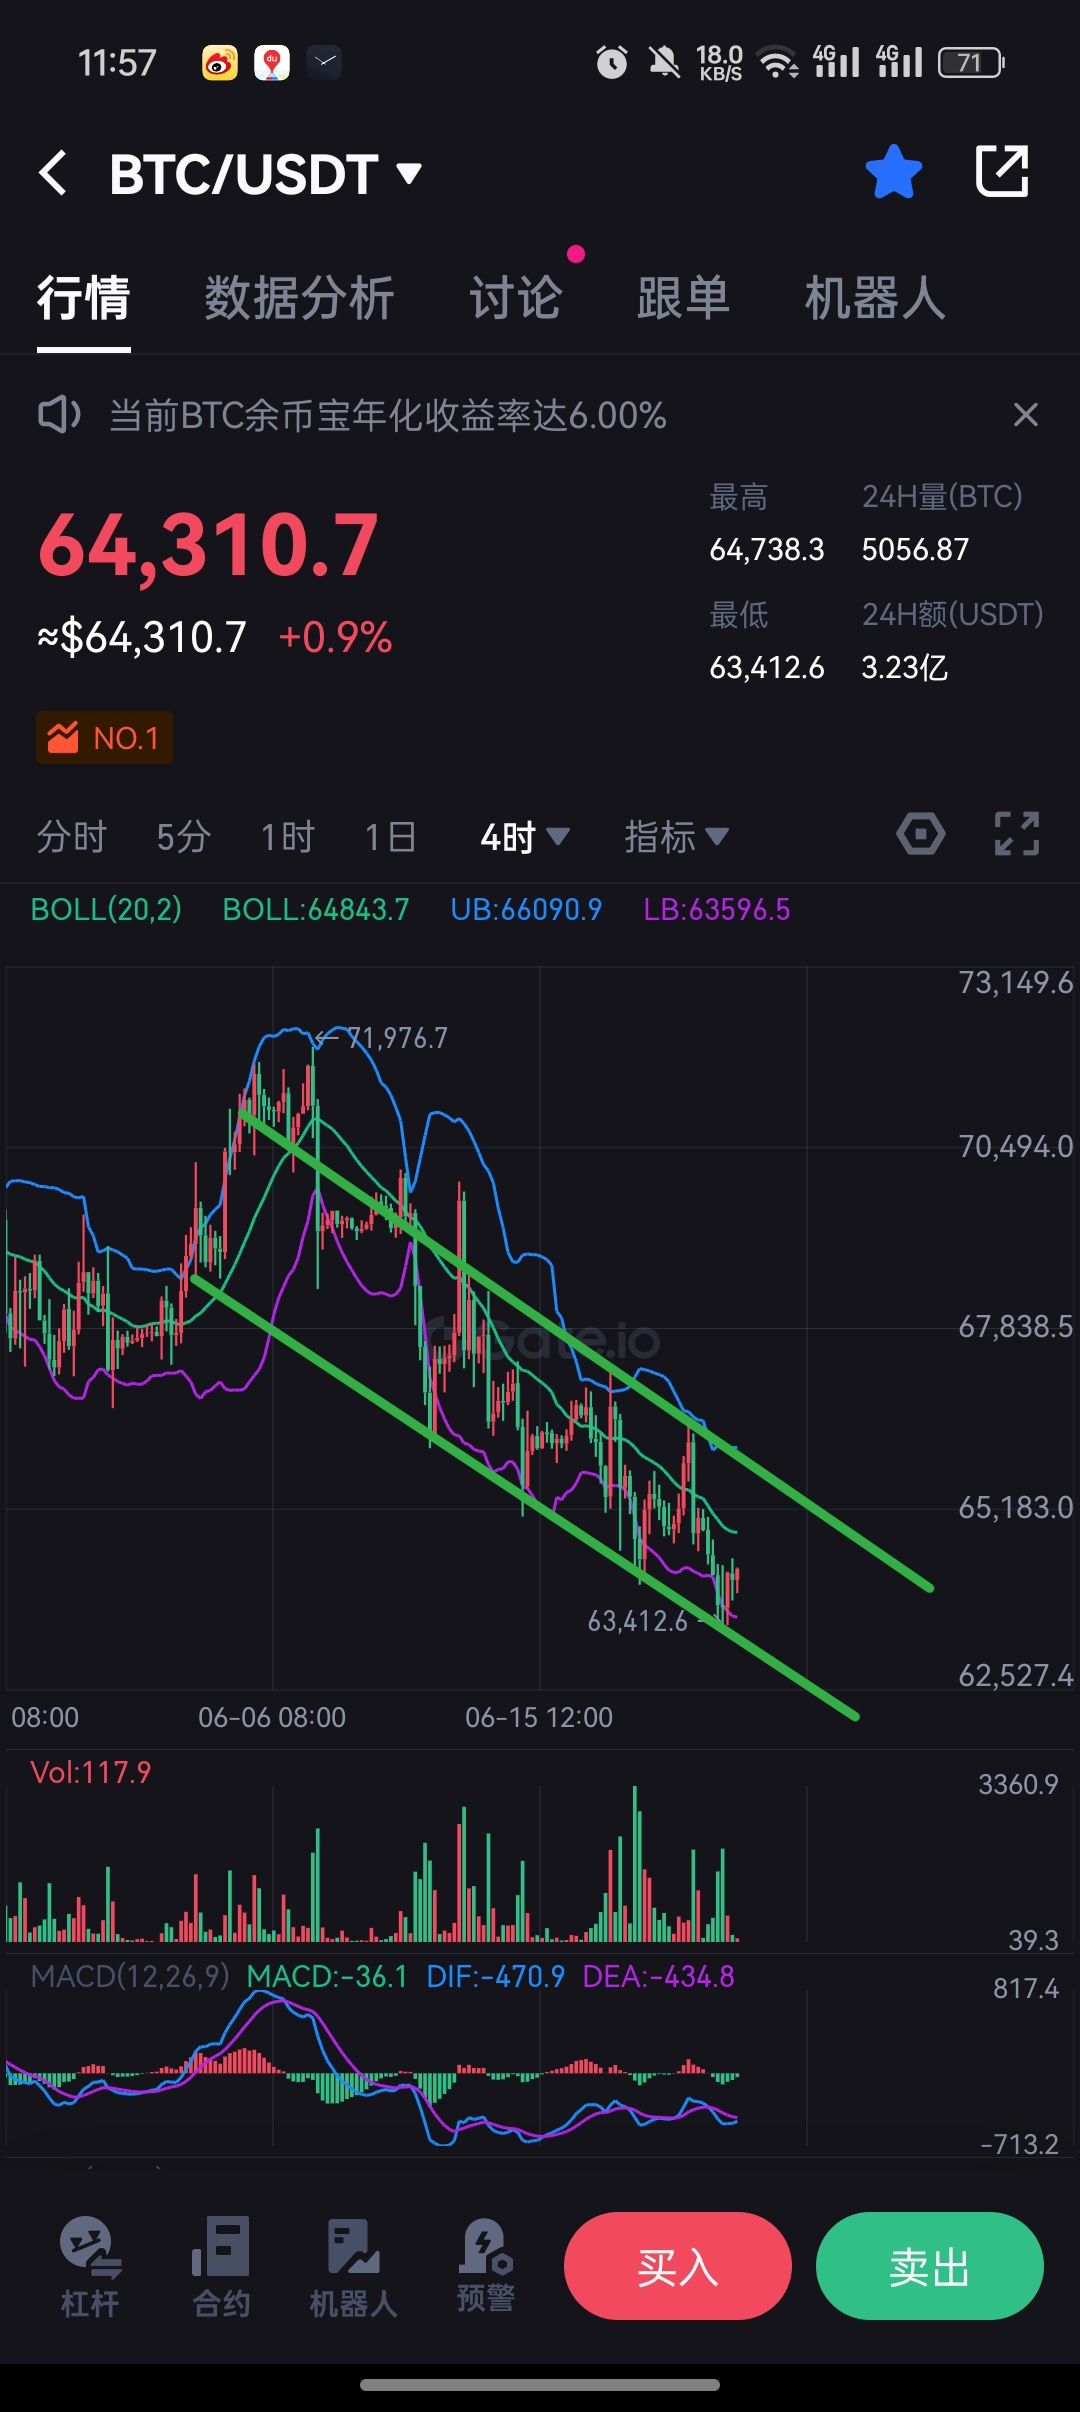Open the 机器人 top tab
Screen dimensions: 1080x2412
tap(875, 298)
